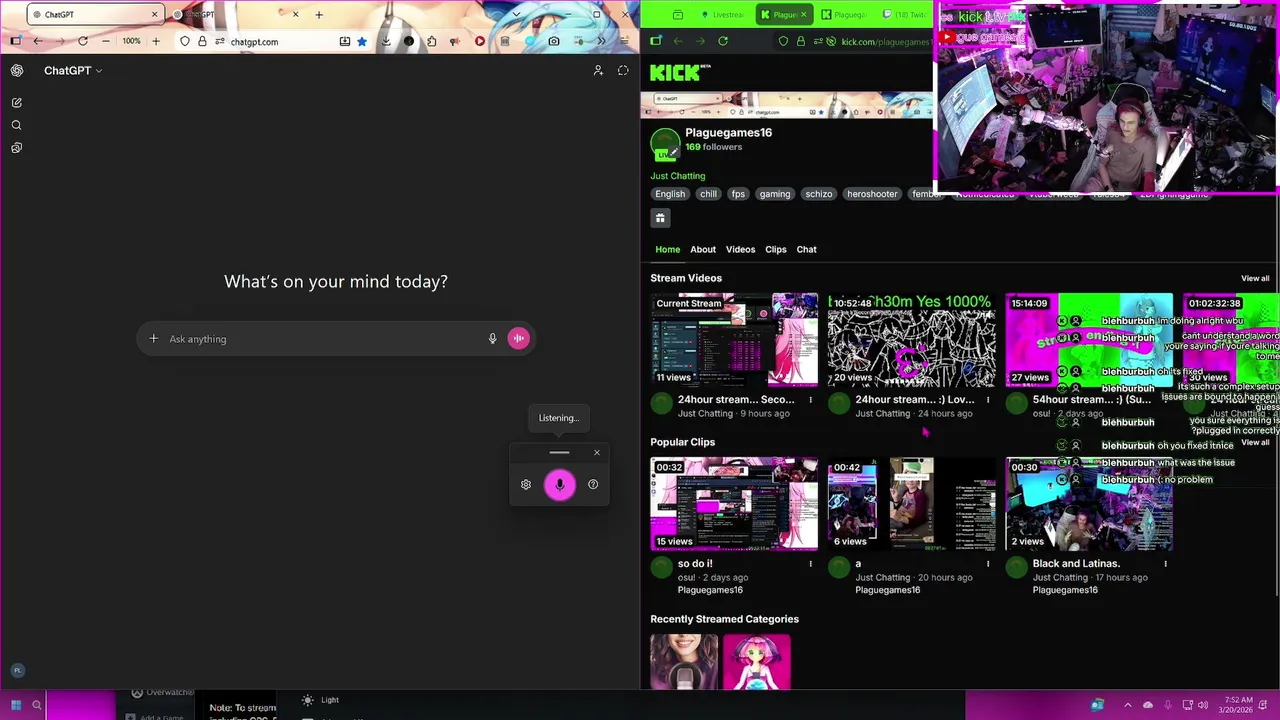Open voice typing settings gear
The width and height of the screenshot is (1280, 720).
(x=526, y=485)
